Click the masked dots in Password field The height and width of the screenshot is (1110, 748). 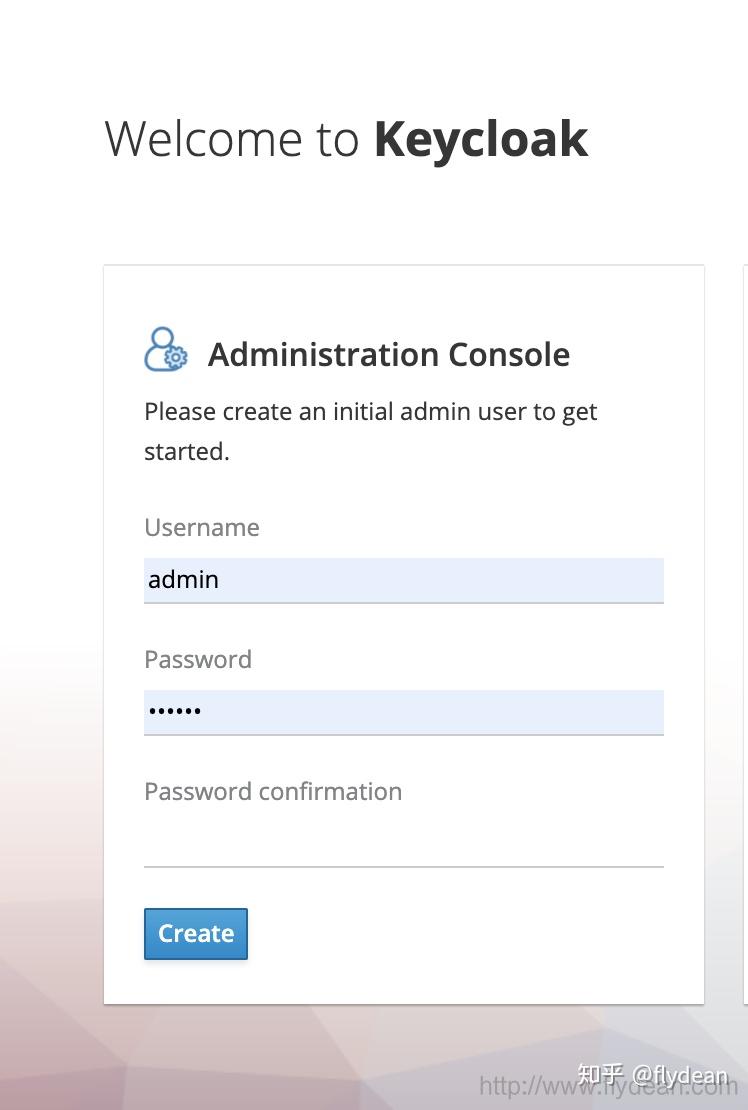175,712
